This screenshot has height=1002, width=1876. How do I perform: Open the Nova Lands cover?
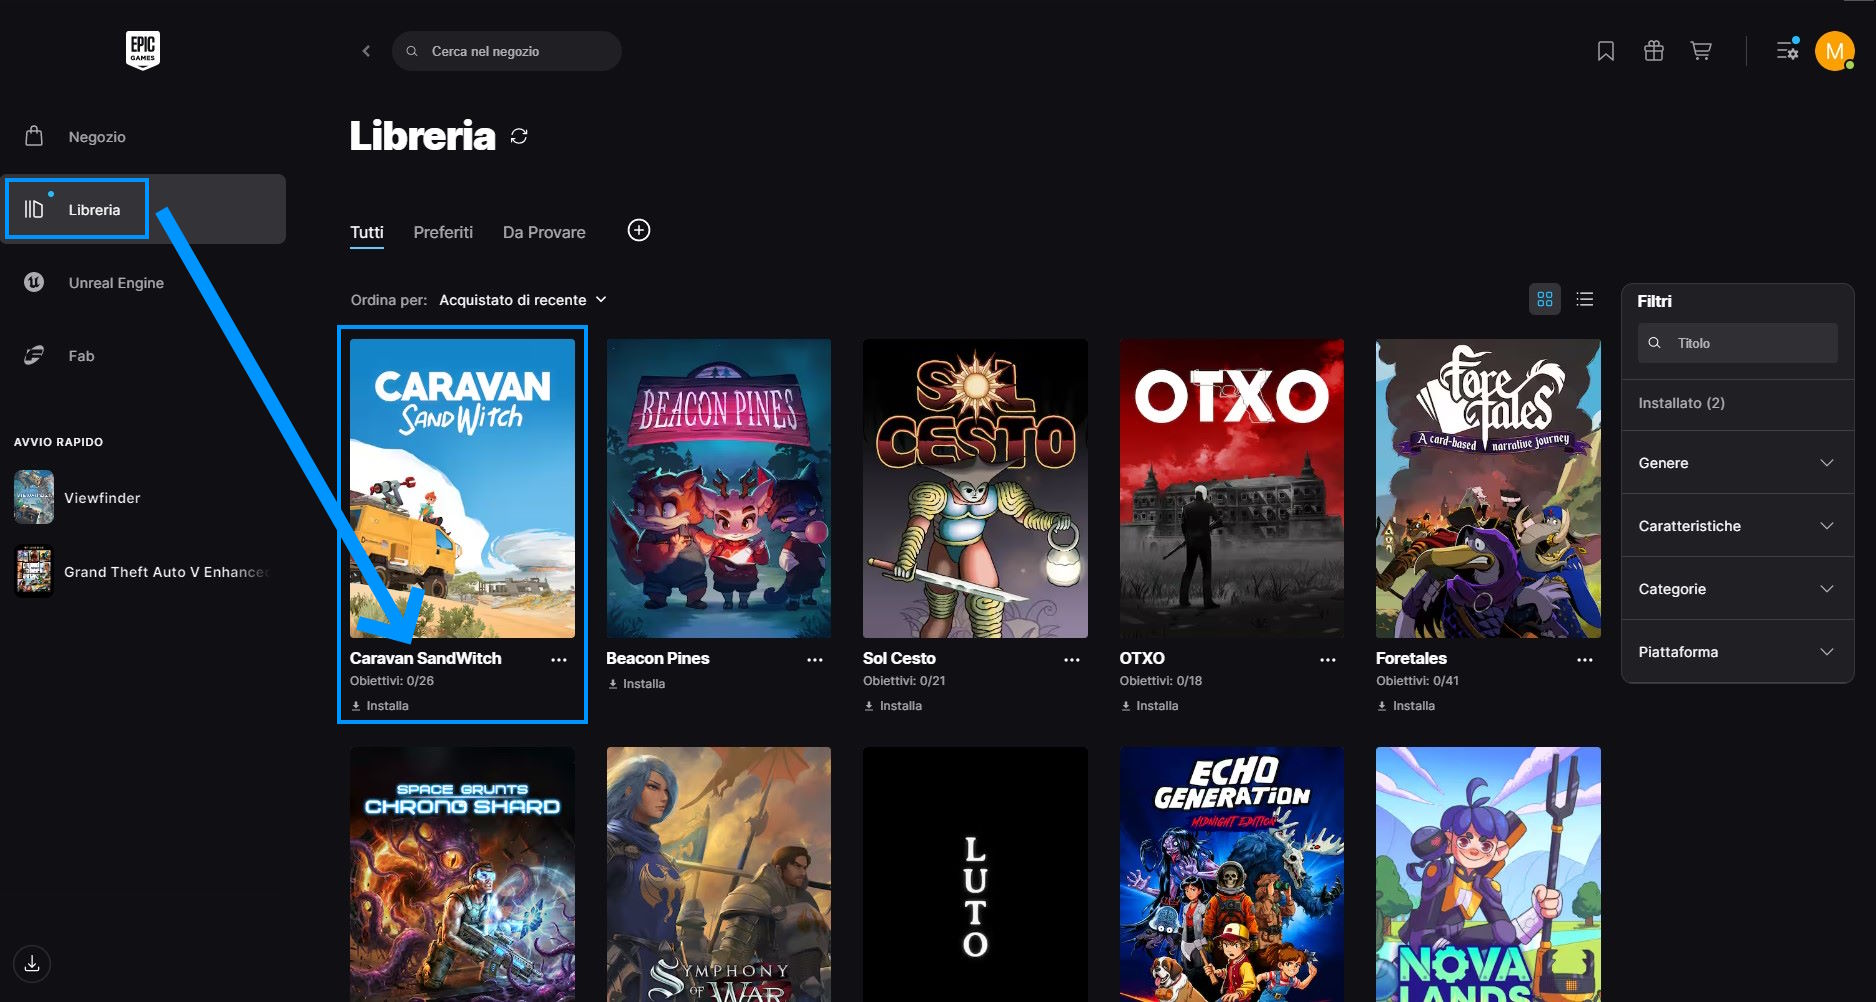pyautogui.click(x=1488, y=874)
